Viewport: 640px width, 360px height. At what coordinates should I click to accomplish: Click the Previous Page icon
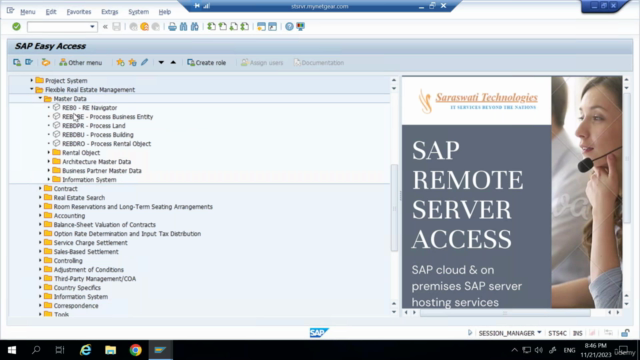click(222, 27)
